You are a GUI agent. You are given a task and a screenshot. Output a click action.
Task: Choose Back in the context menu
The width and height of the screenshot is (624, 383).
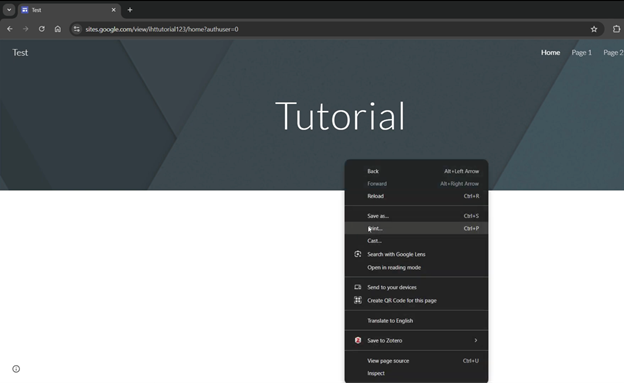tap(416, 171)
